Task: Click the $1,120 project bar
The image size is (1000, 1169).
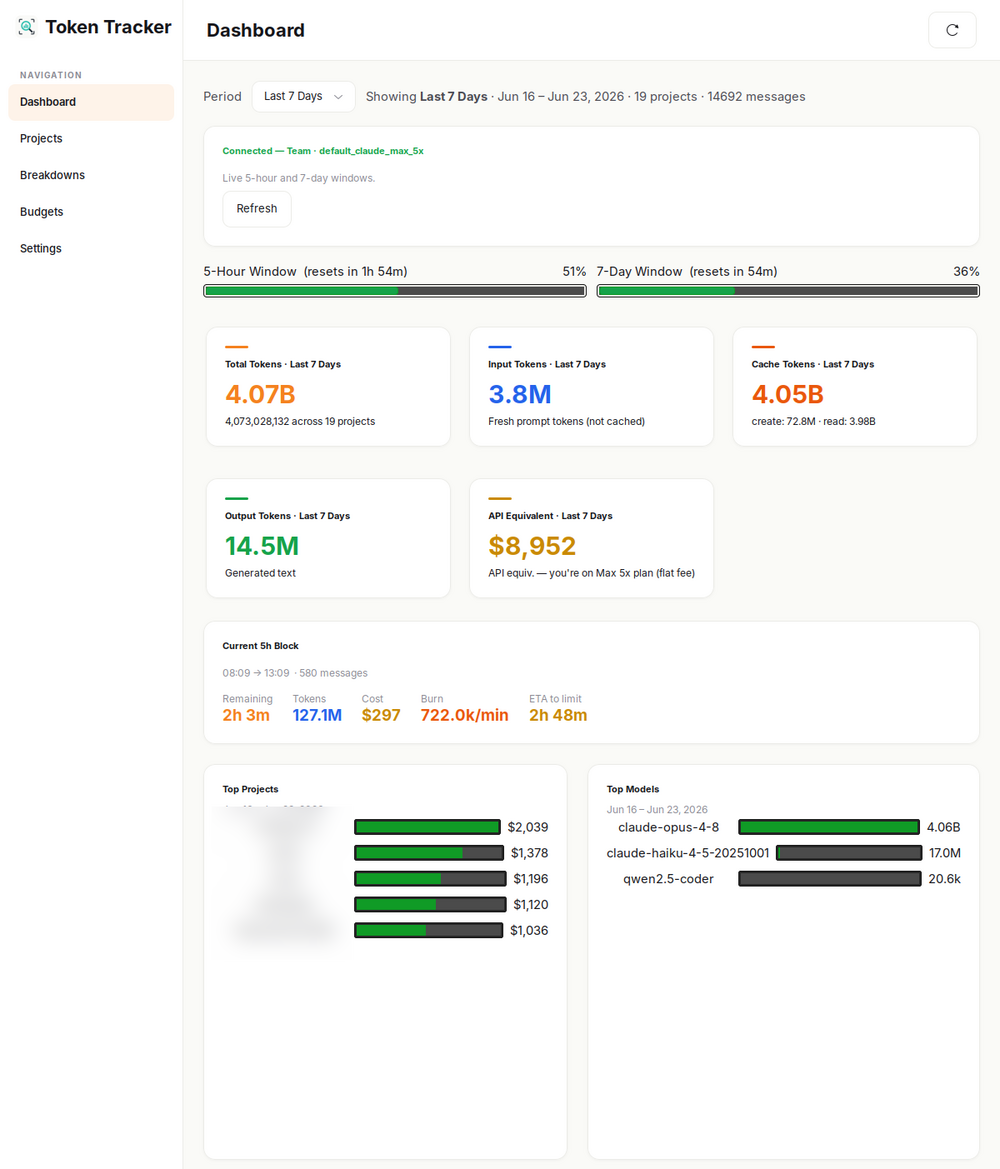Action: pyautogui.click(x=430, y=904)
